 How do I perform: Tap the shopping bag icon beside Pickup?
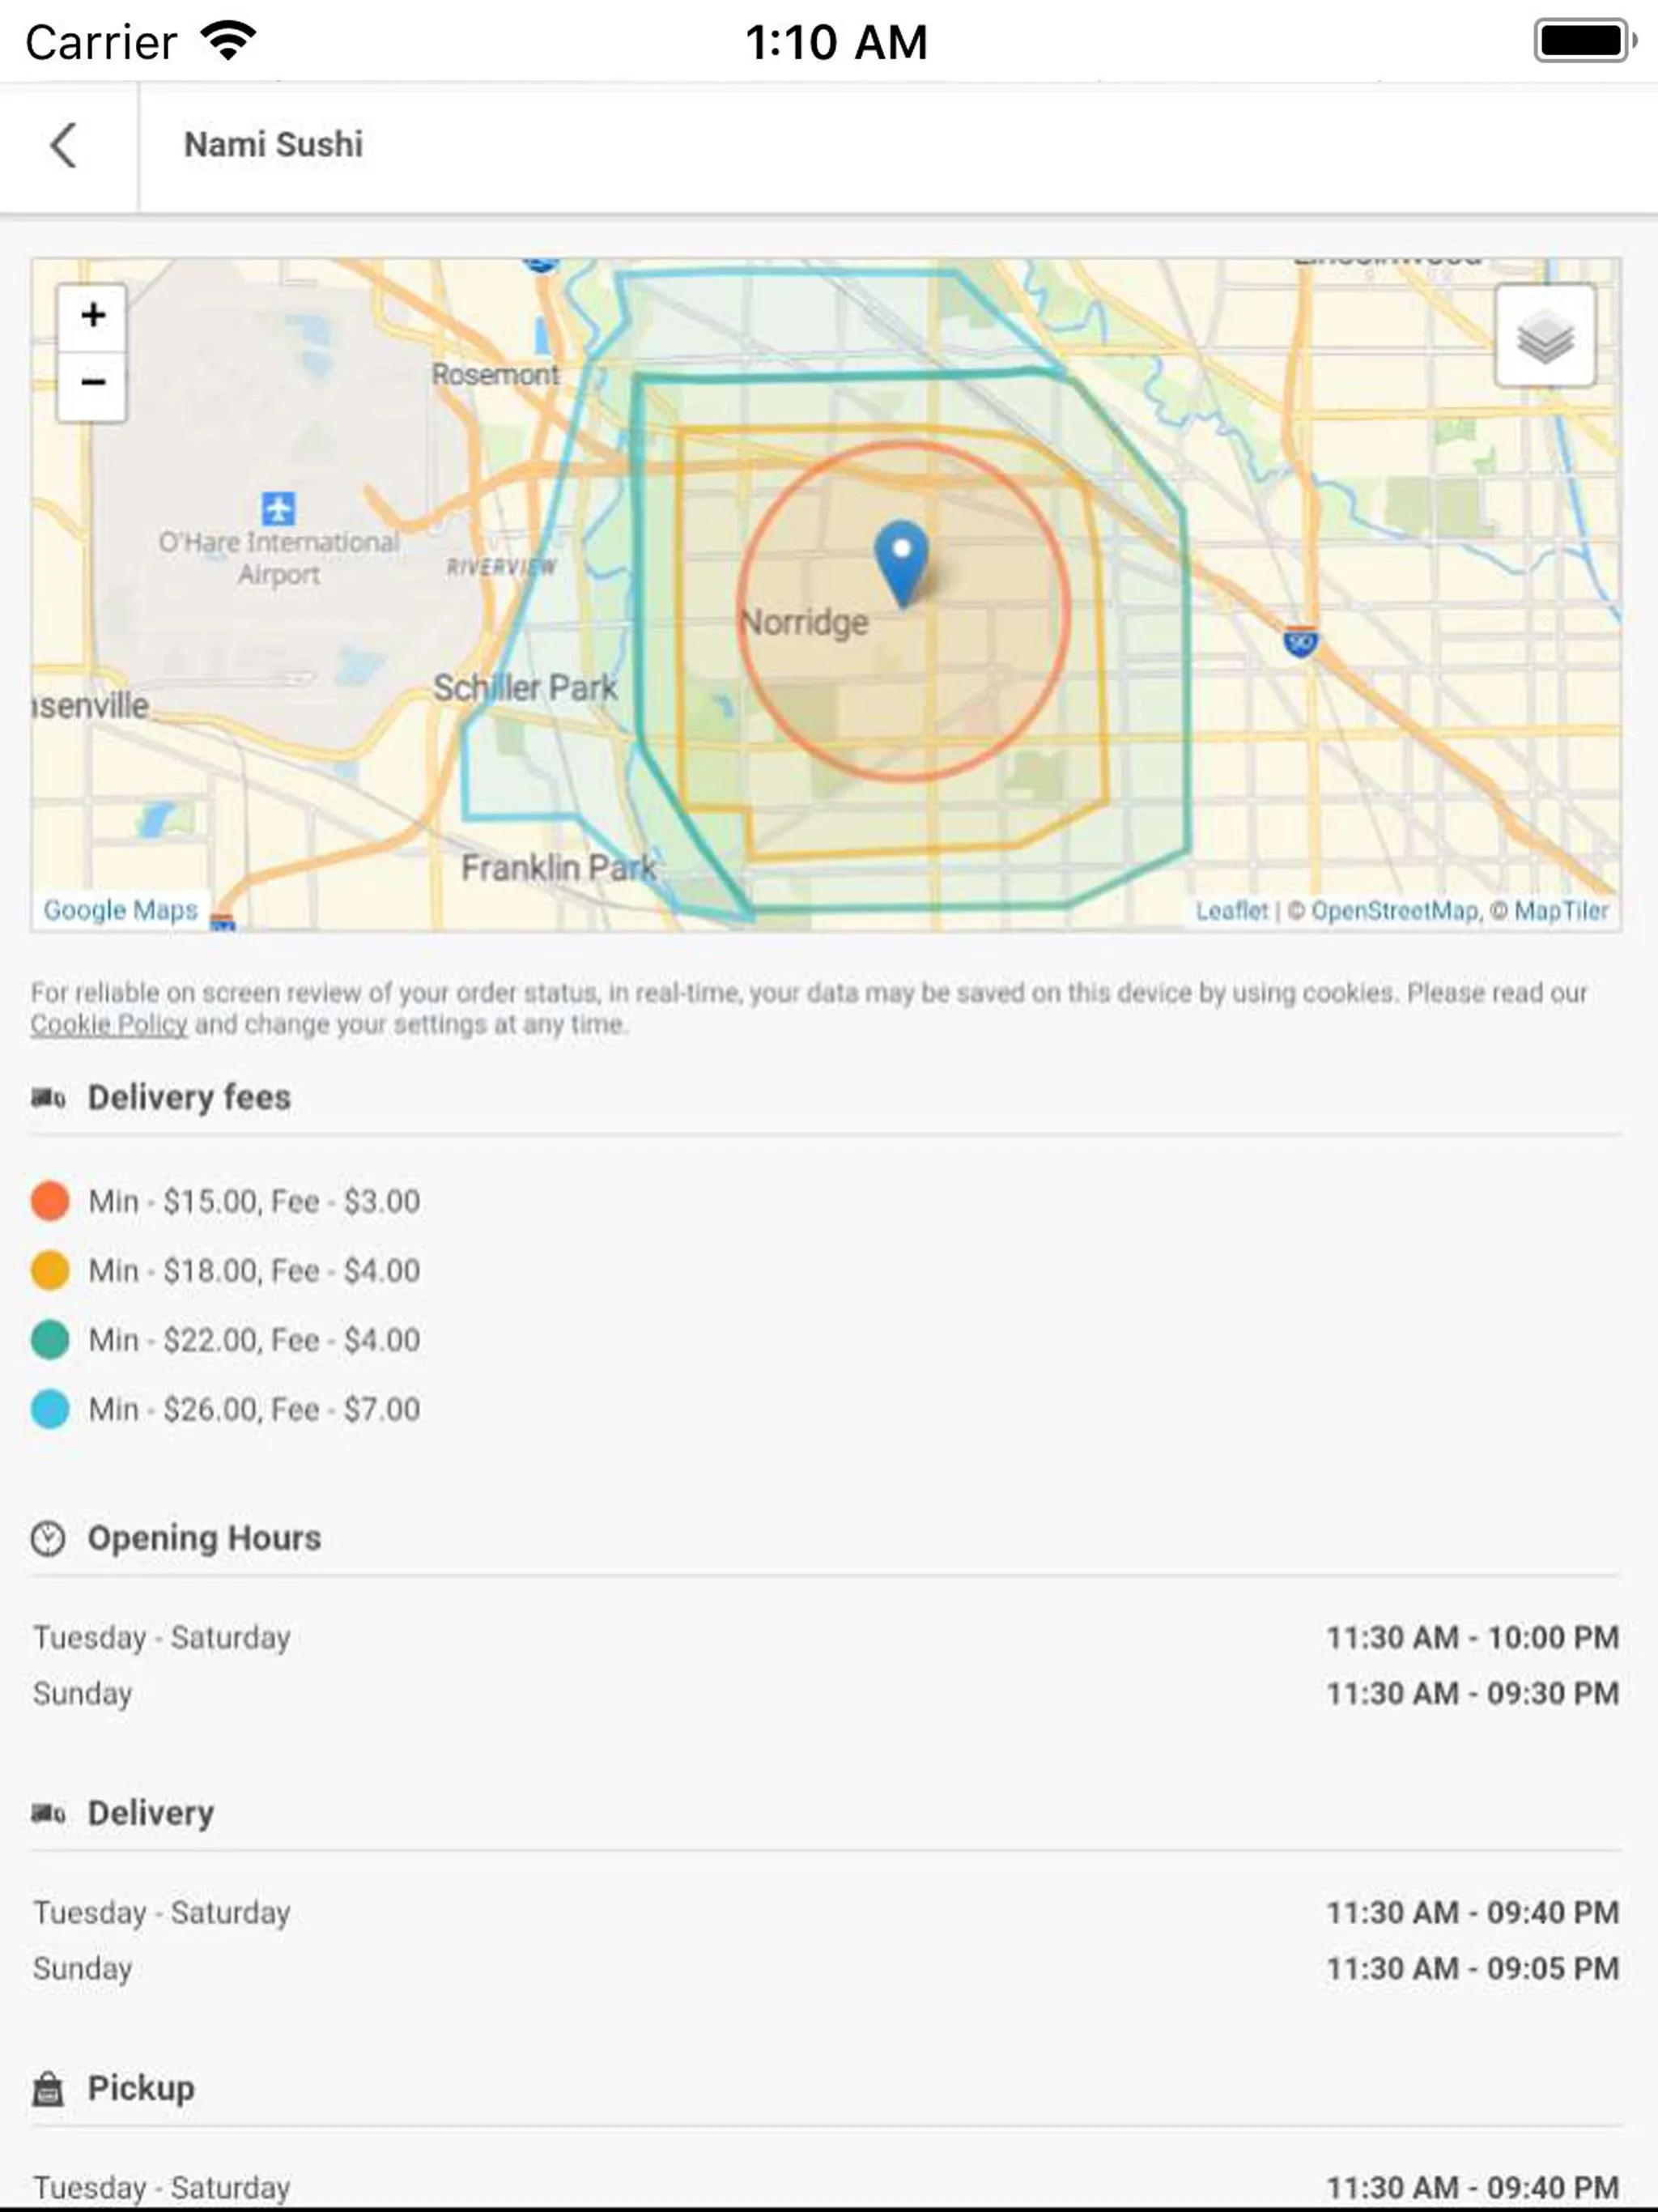coord(48,2088)
